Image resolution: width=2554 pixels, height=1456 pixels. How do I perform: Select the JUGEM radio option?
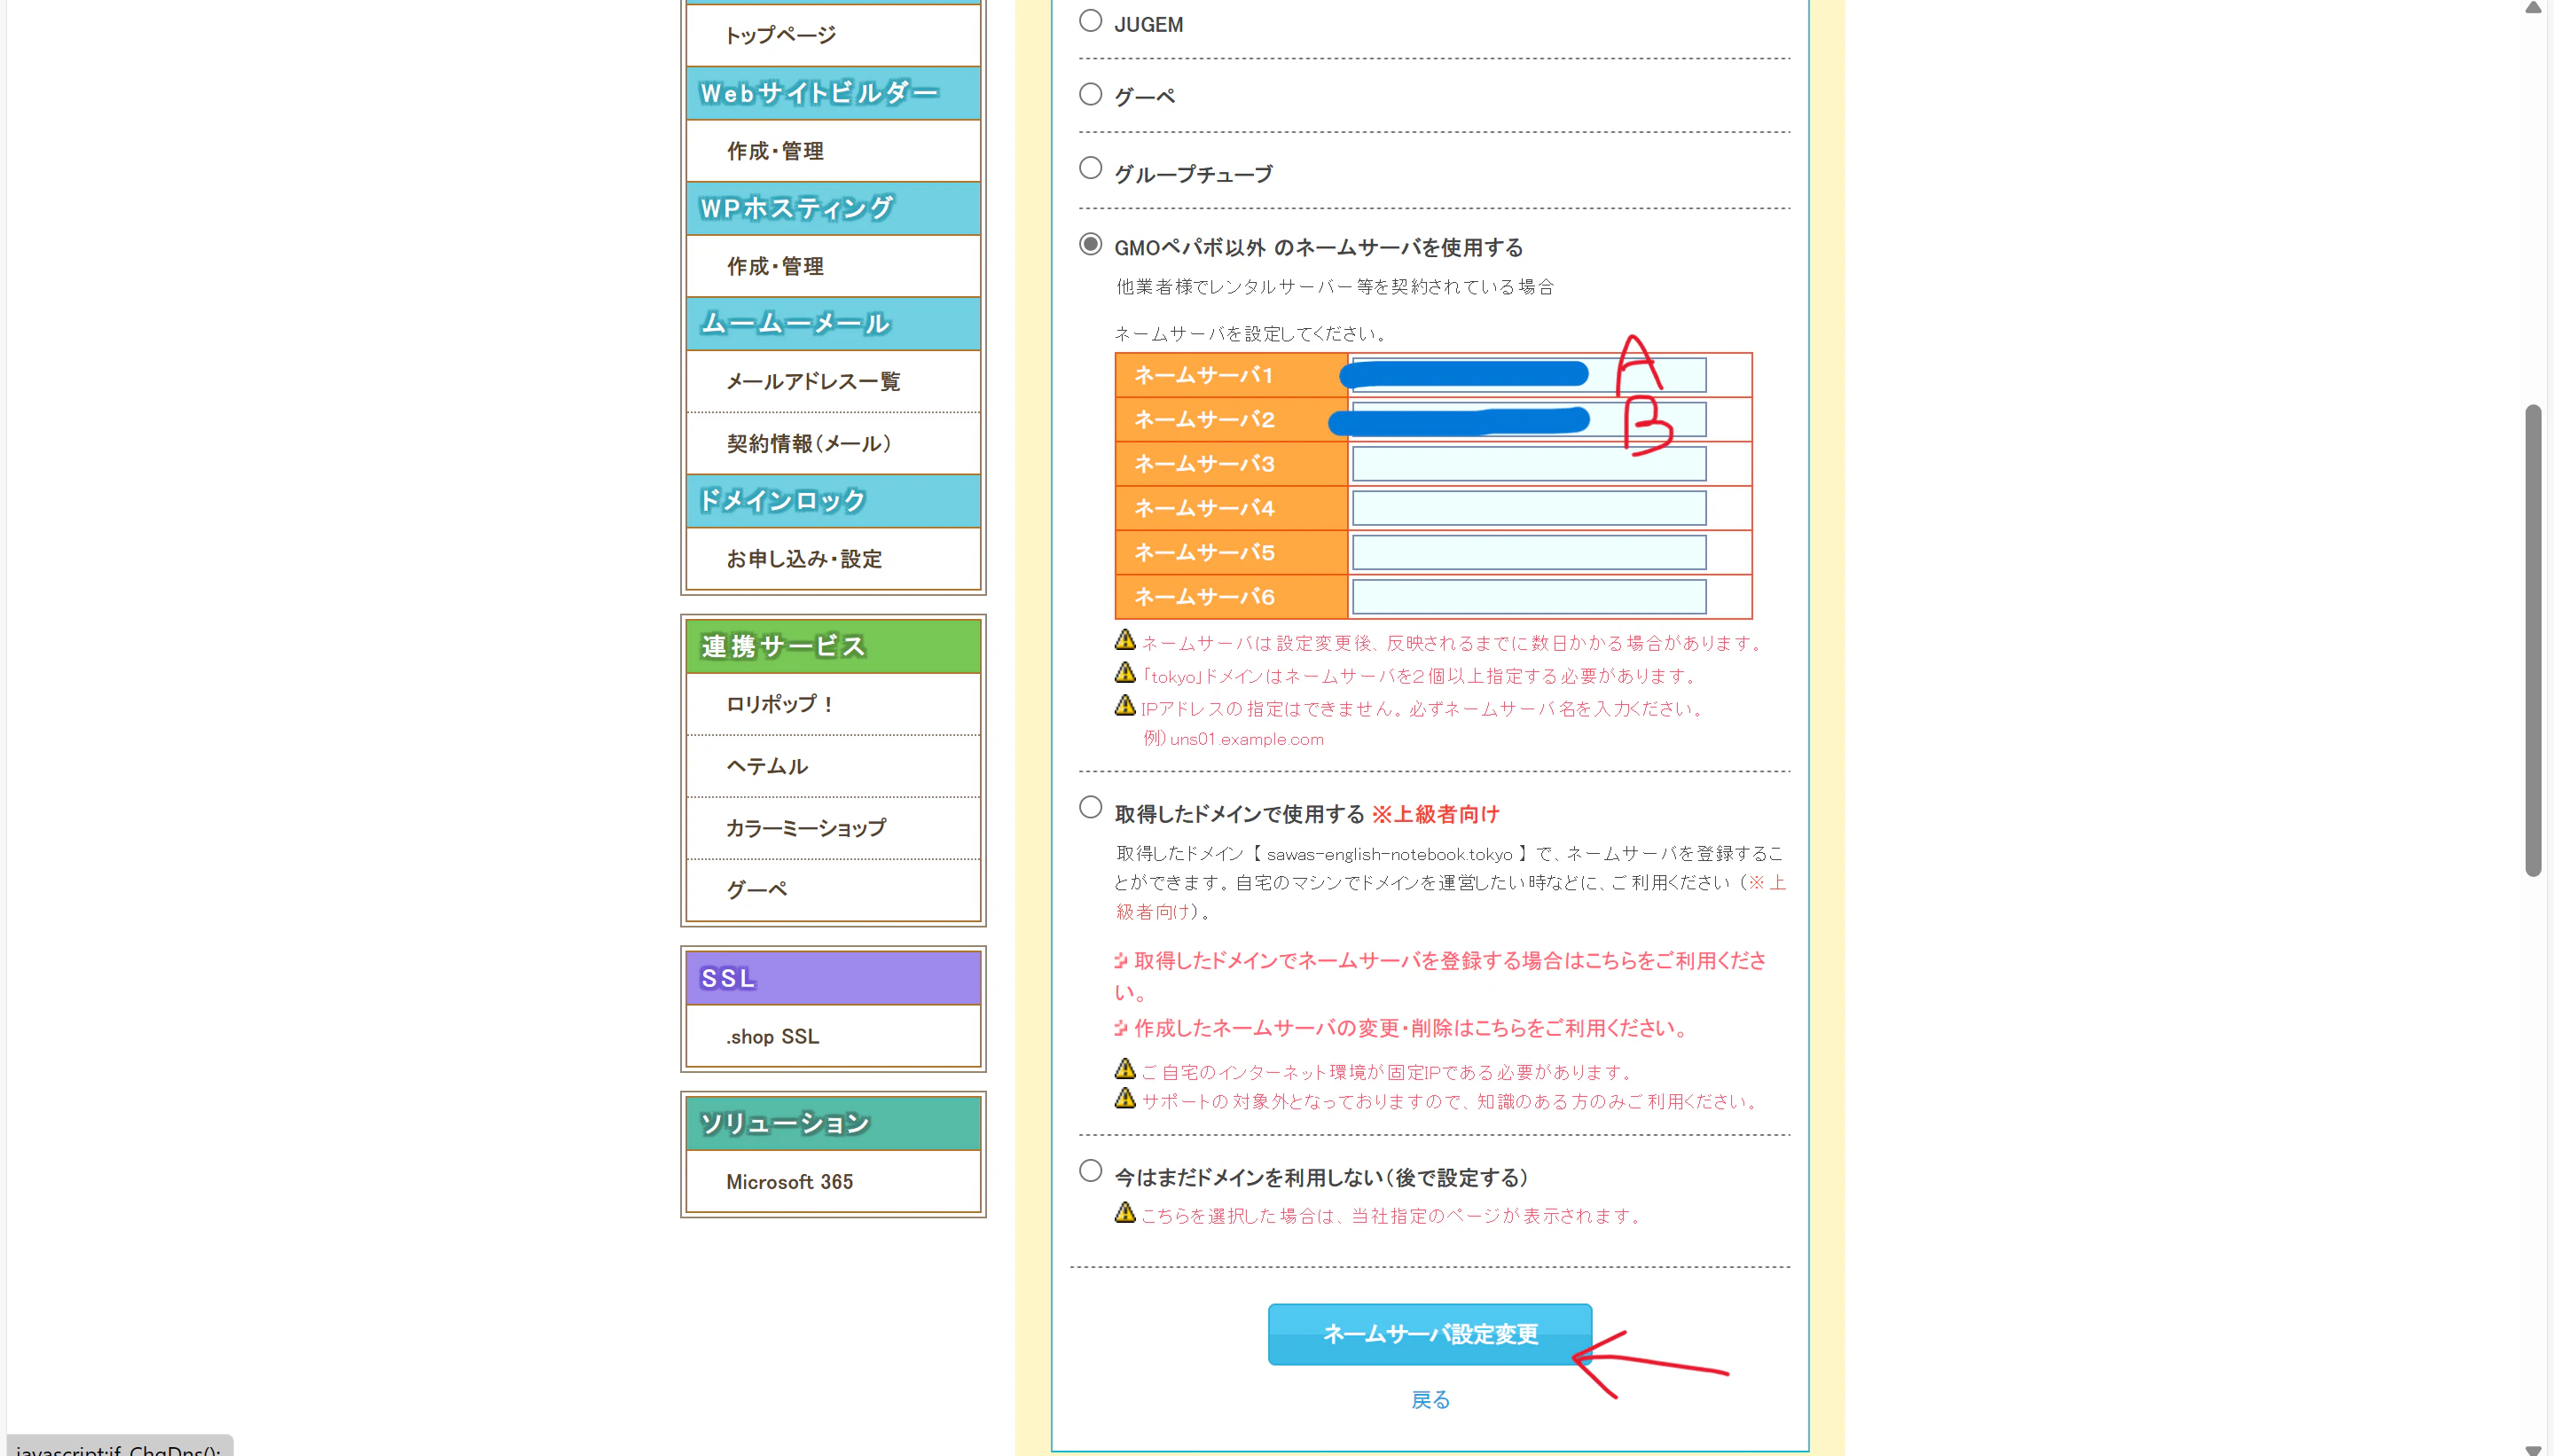click(x=1090, y=21)
